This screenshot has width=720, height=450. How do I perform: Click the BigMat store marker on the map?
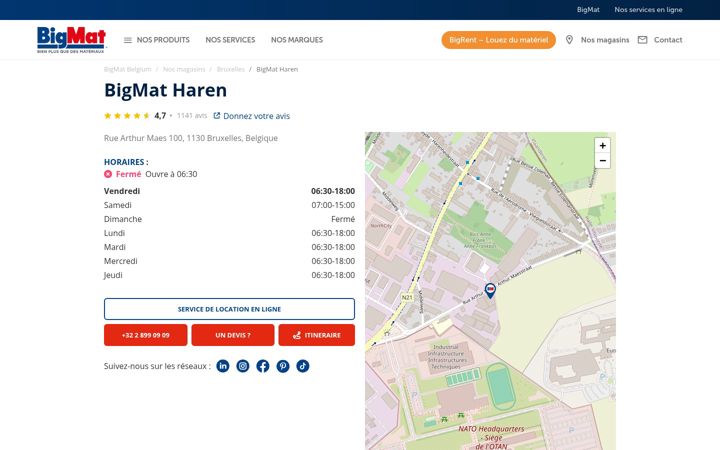[490, 290]
